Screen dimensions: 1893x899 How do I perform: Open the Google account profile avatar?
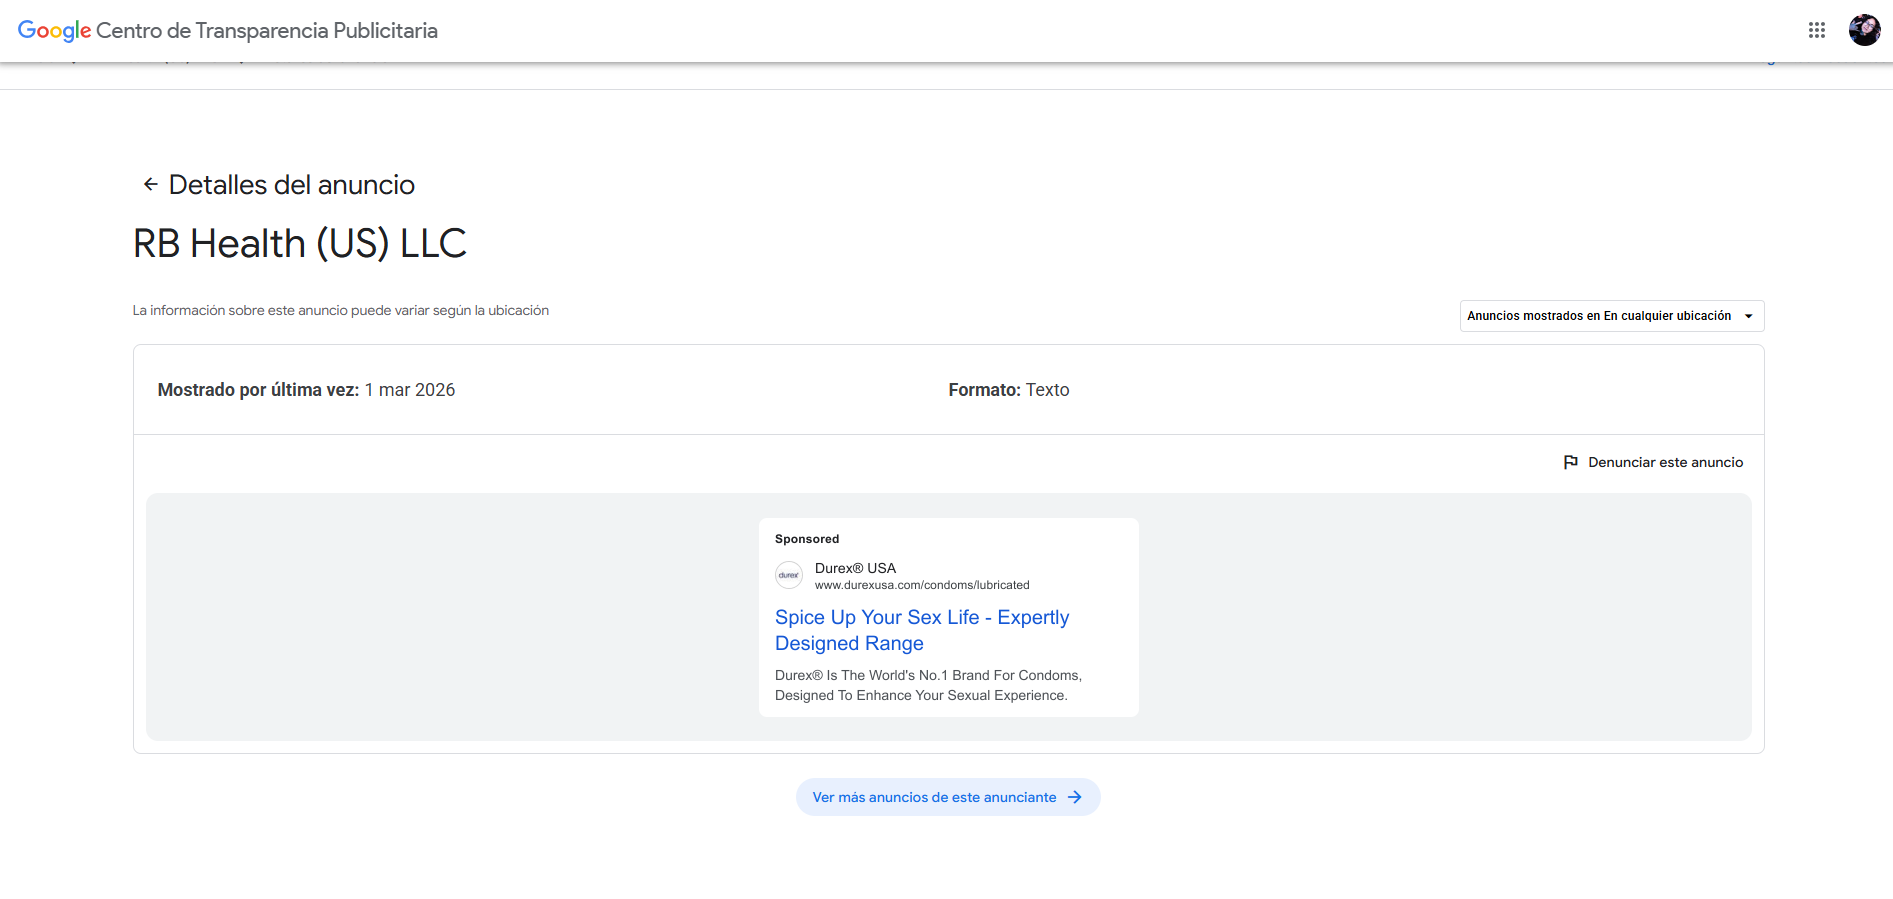tap(1864, 30)
